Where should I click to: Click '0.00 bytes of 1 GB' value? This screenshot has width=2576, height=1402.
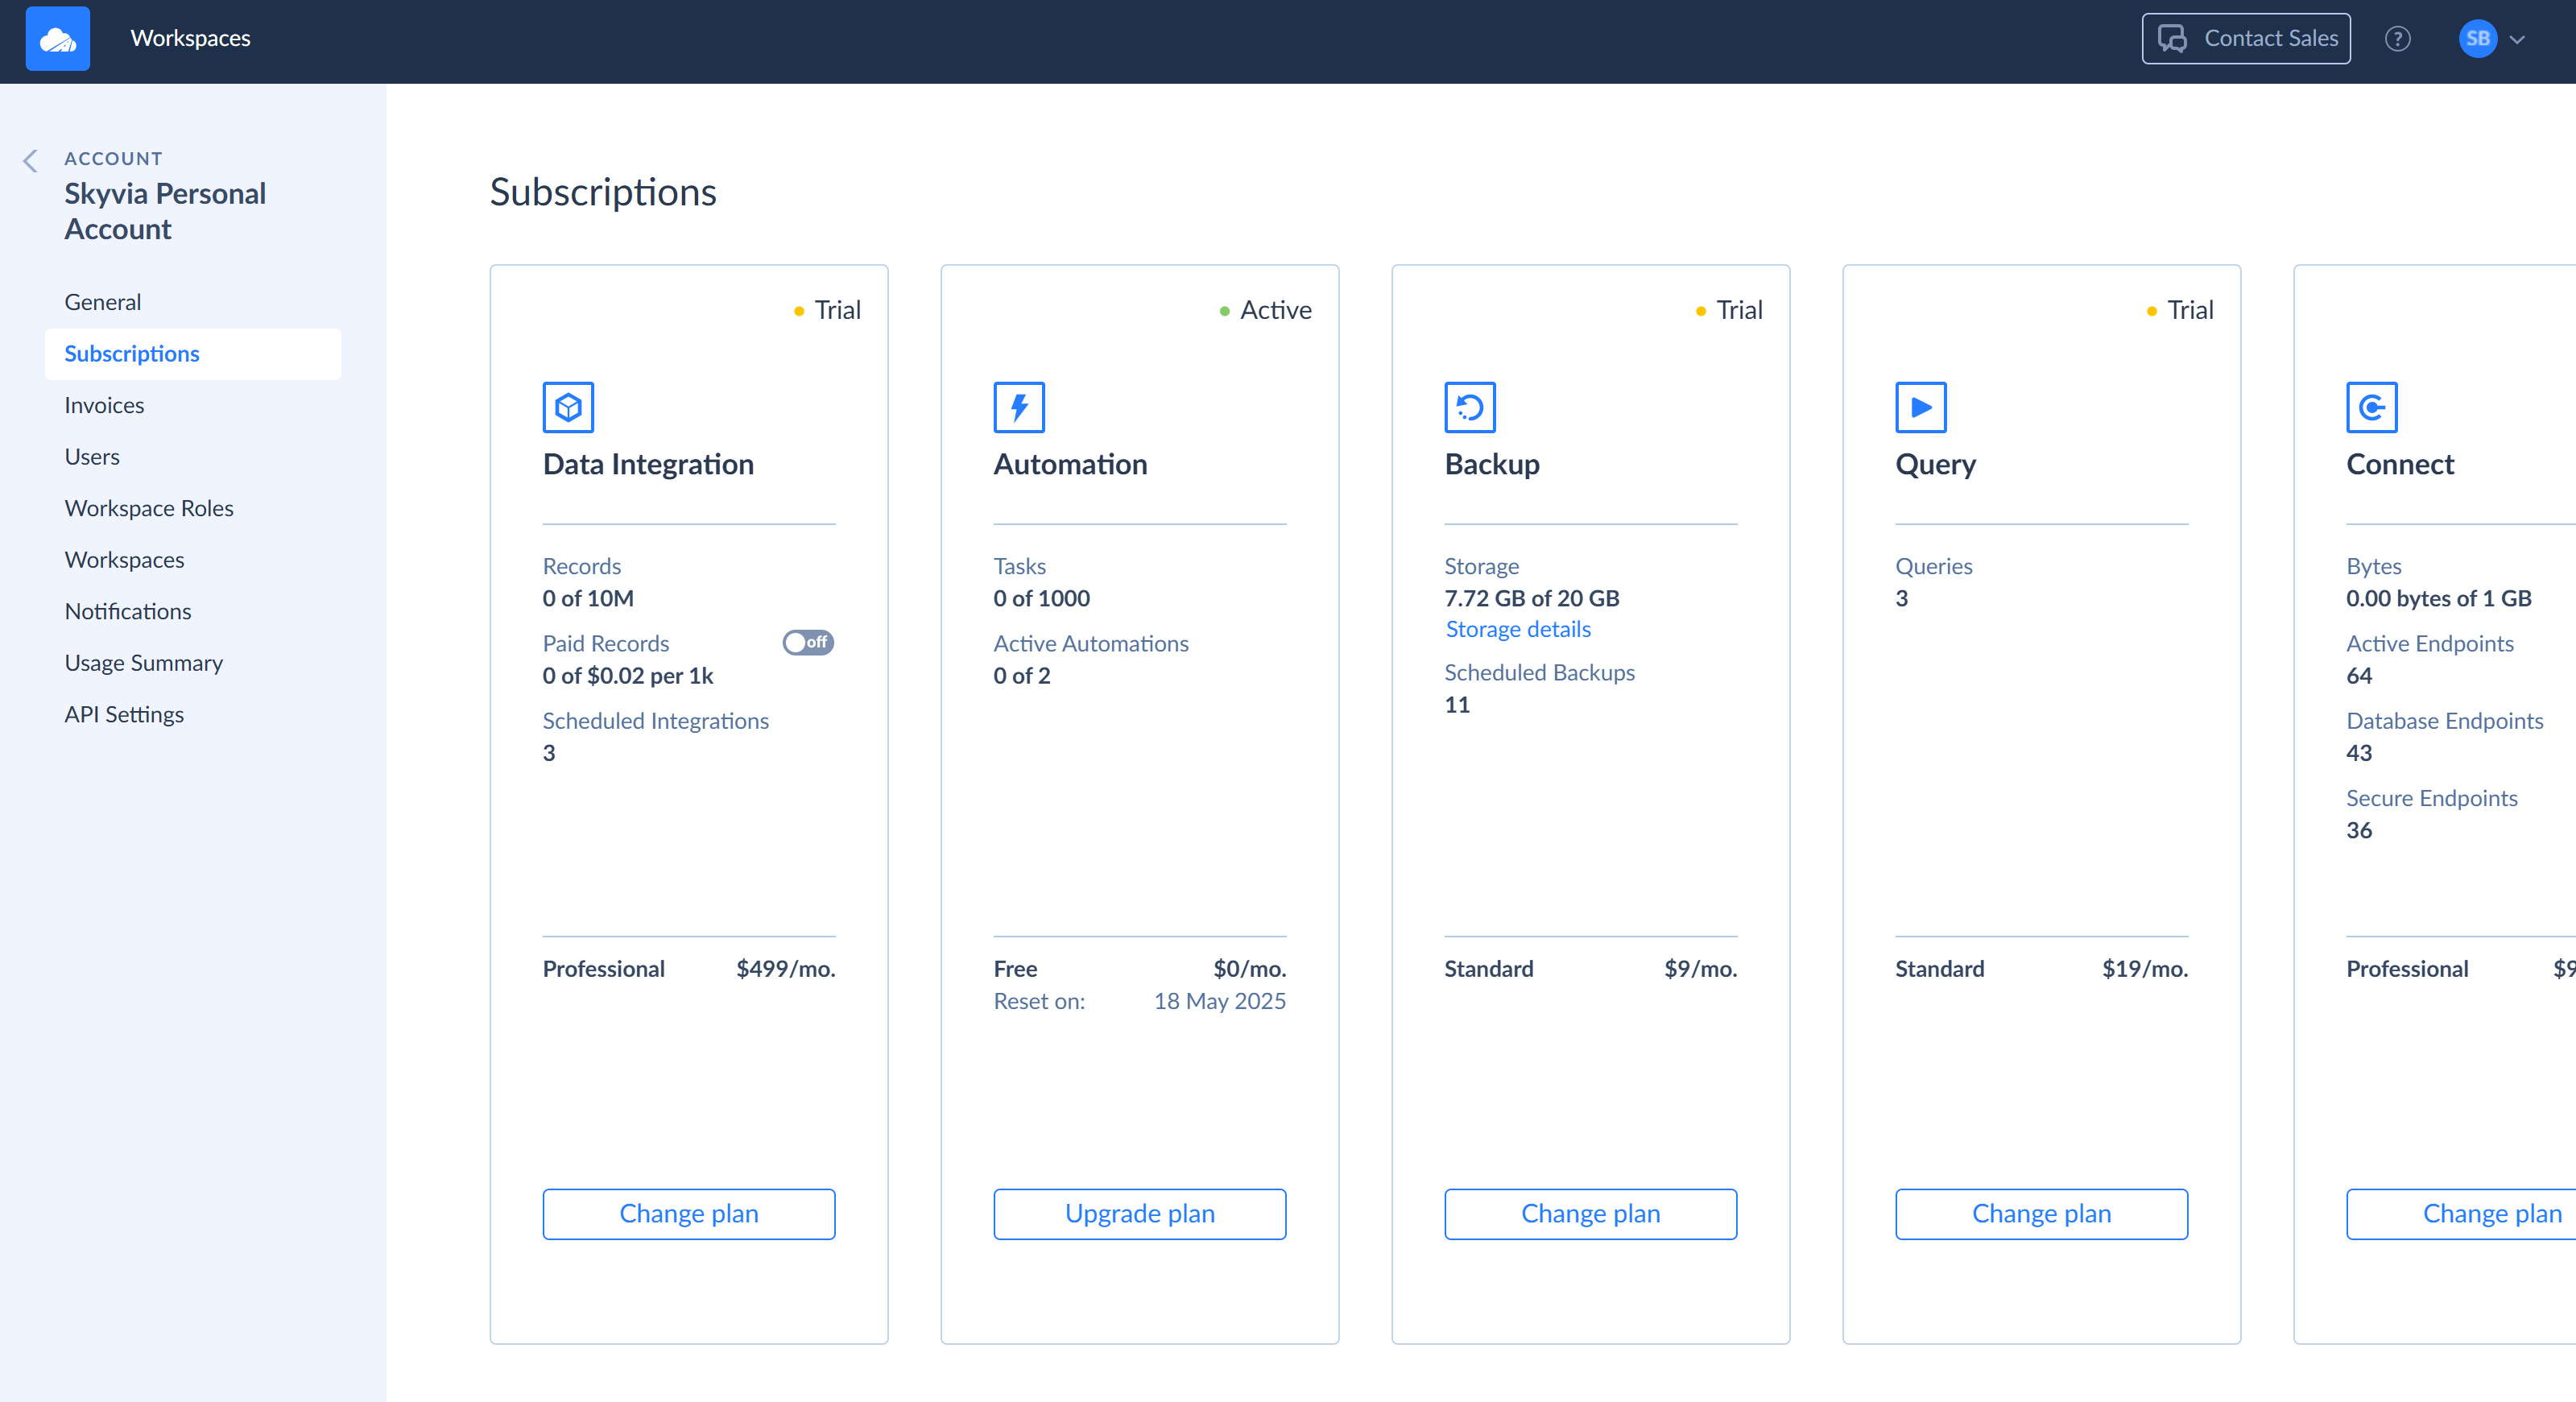[2439, 598]
